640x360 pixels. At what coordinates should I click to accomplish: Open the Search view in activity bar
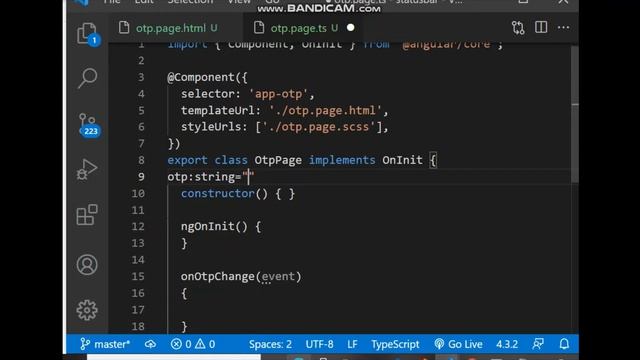[x=87, y=78]
